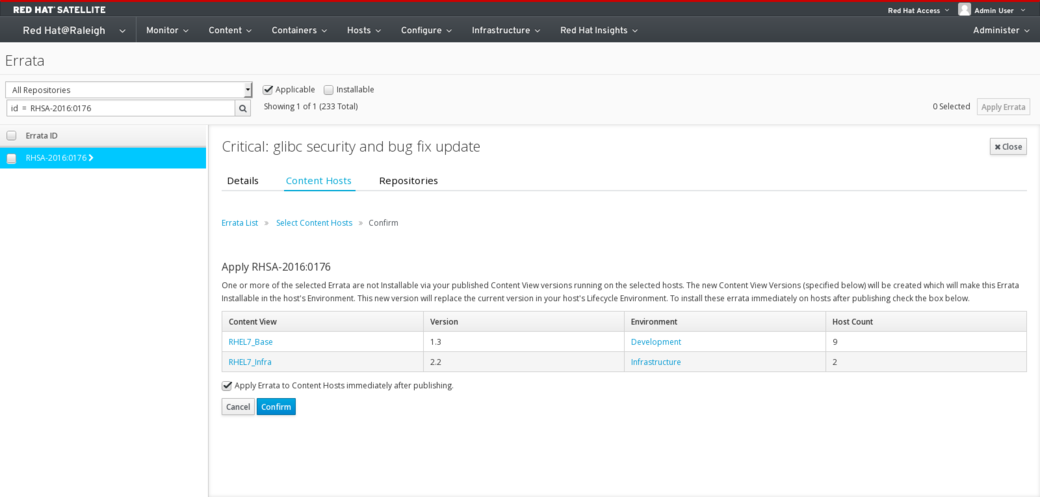This screenshot has height=497, width=1040.
Task: Click the 0 Selected label
Action: 951,106
